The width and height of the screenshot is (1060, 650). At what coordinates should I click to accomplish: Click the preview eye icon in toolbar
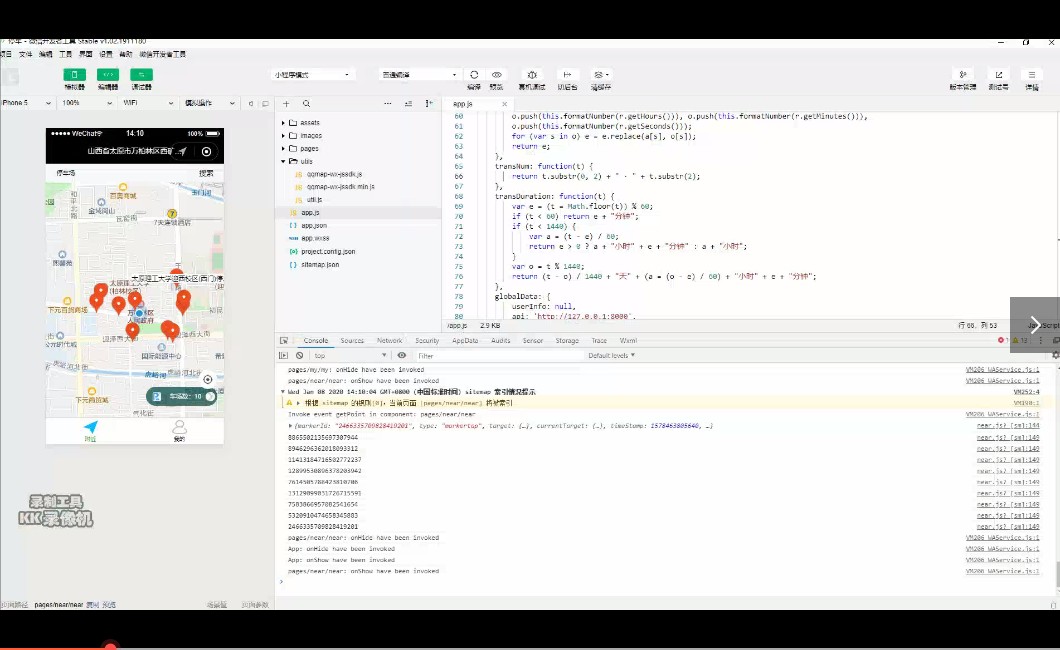click(497, 75)
